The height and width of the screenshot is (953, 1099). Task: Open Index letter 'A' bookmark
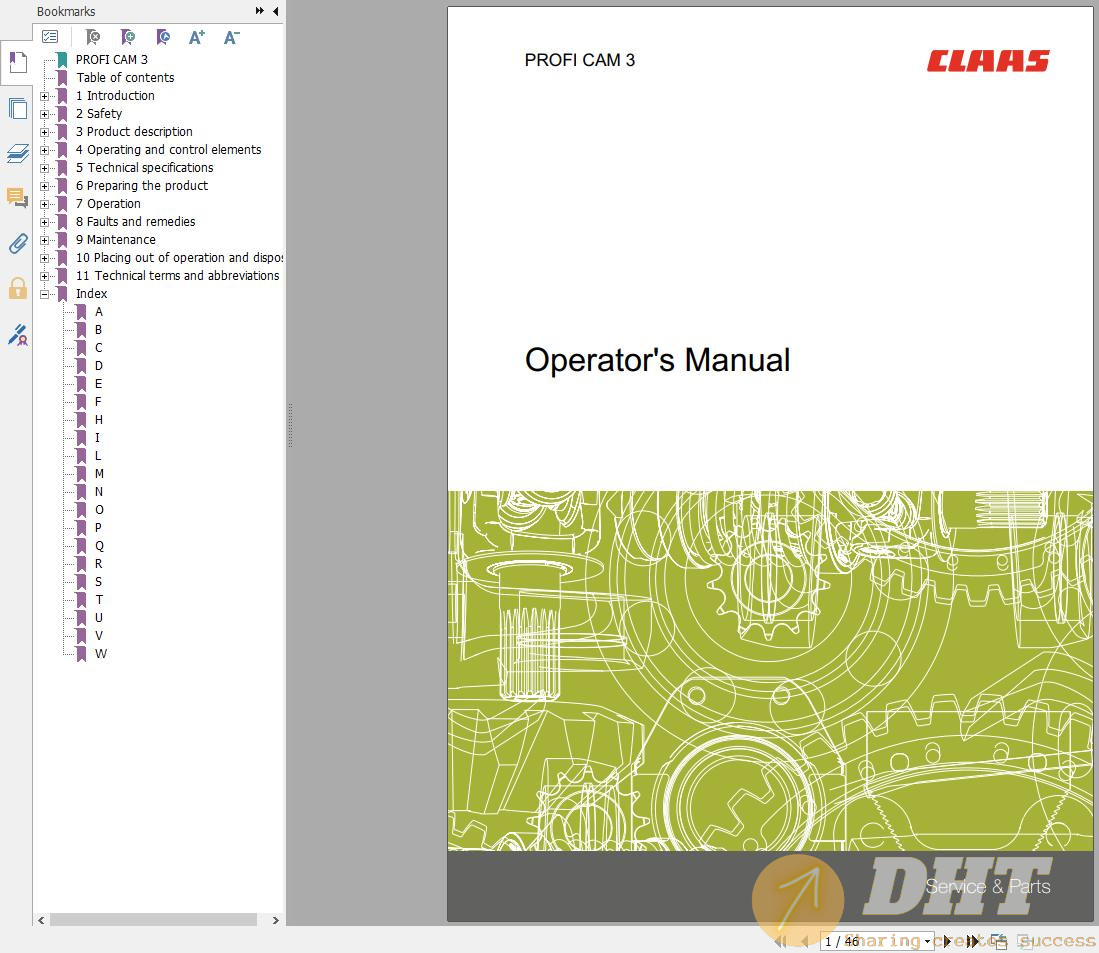click(x=99, y=312)
